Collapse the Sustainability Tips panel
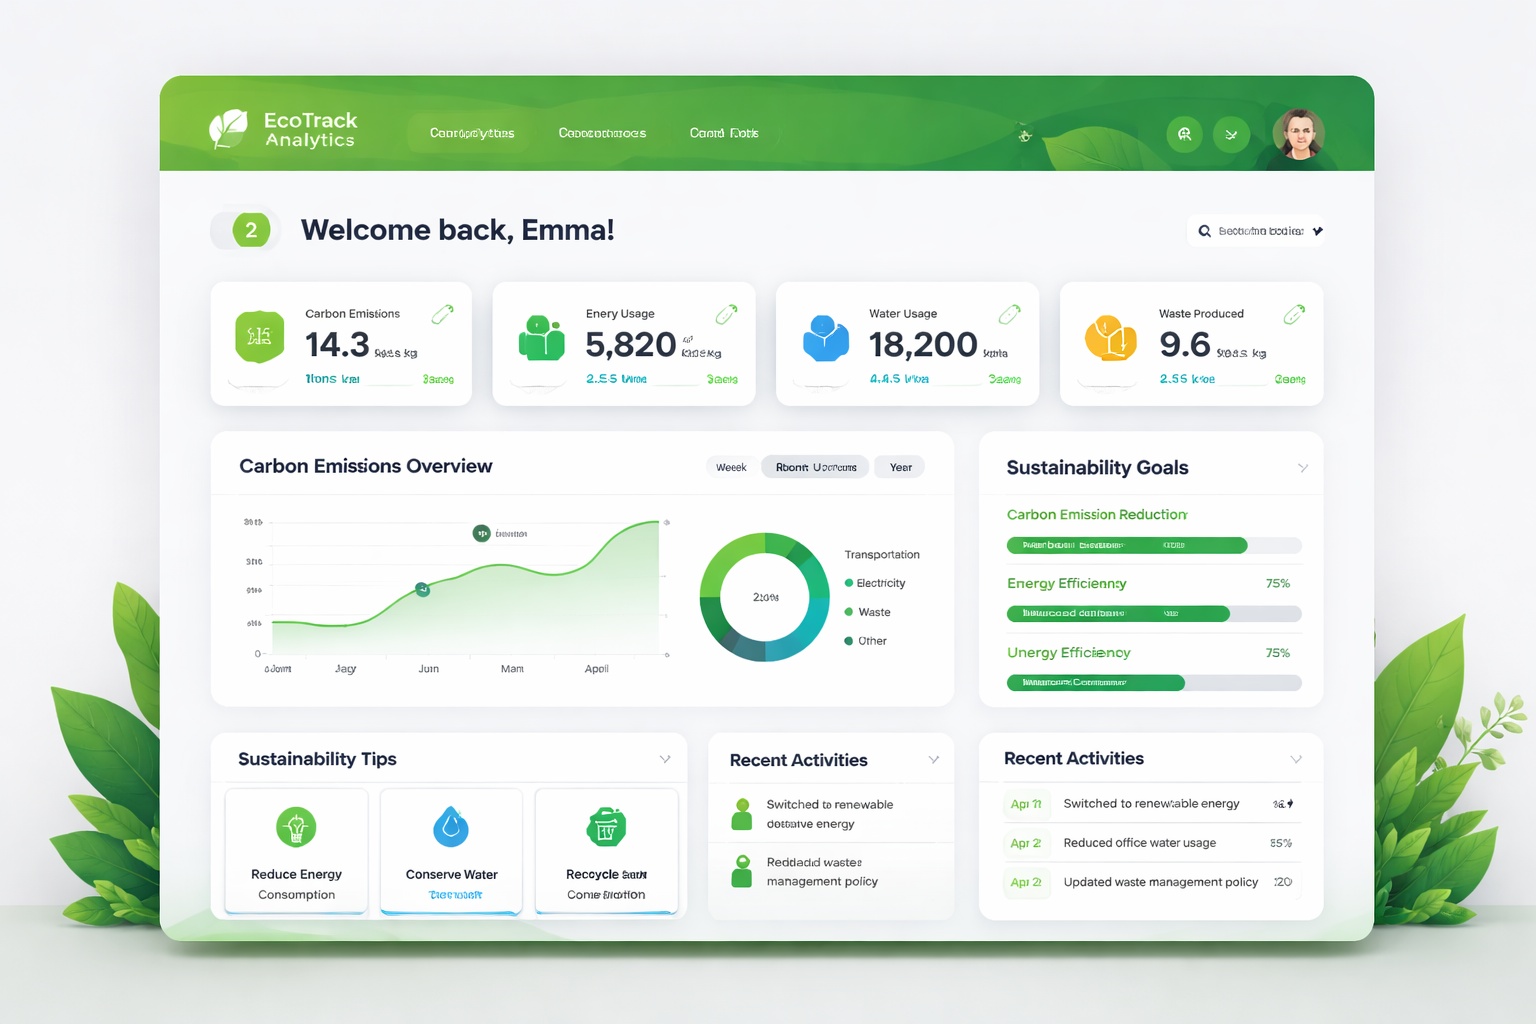Screen dimensions: 1536x1024 tap(664, 759)
